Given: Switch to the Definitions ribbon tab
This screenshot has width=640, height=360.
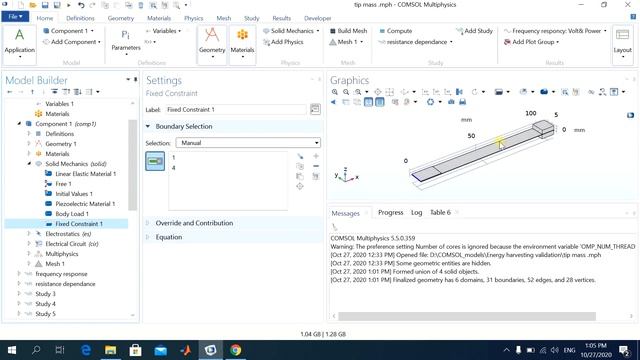Looking at the screenshot, I should coord(80,18).
